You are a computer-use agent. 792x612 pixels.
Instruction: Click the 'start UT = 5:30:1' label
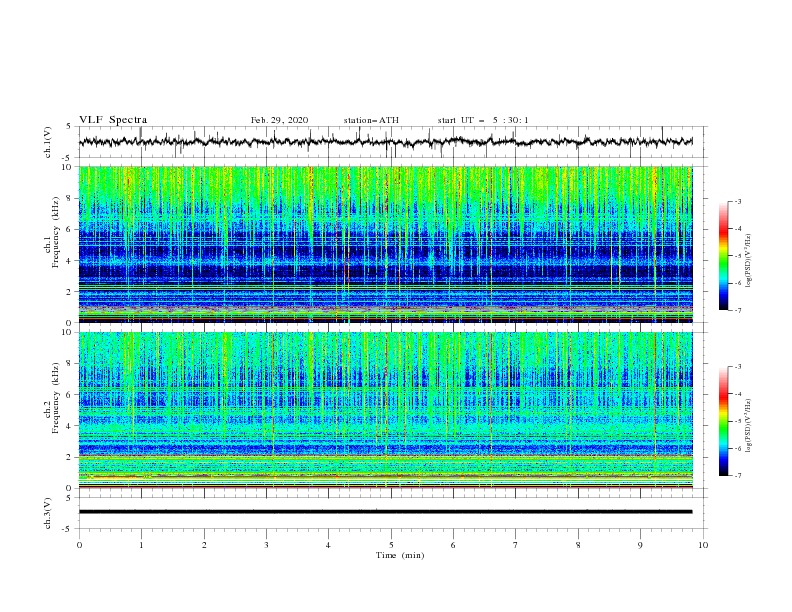click(483, 120)
